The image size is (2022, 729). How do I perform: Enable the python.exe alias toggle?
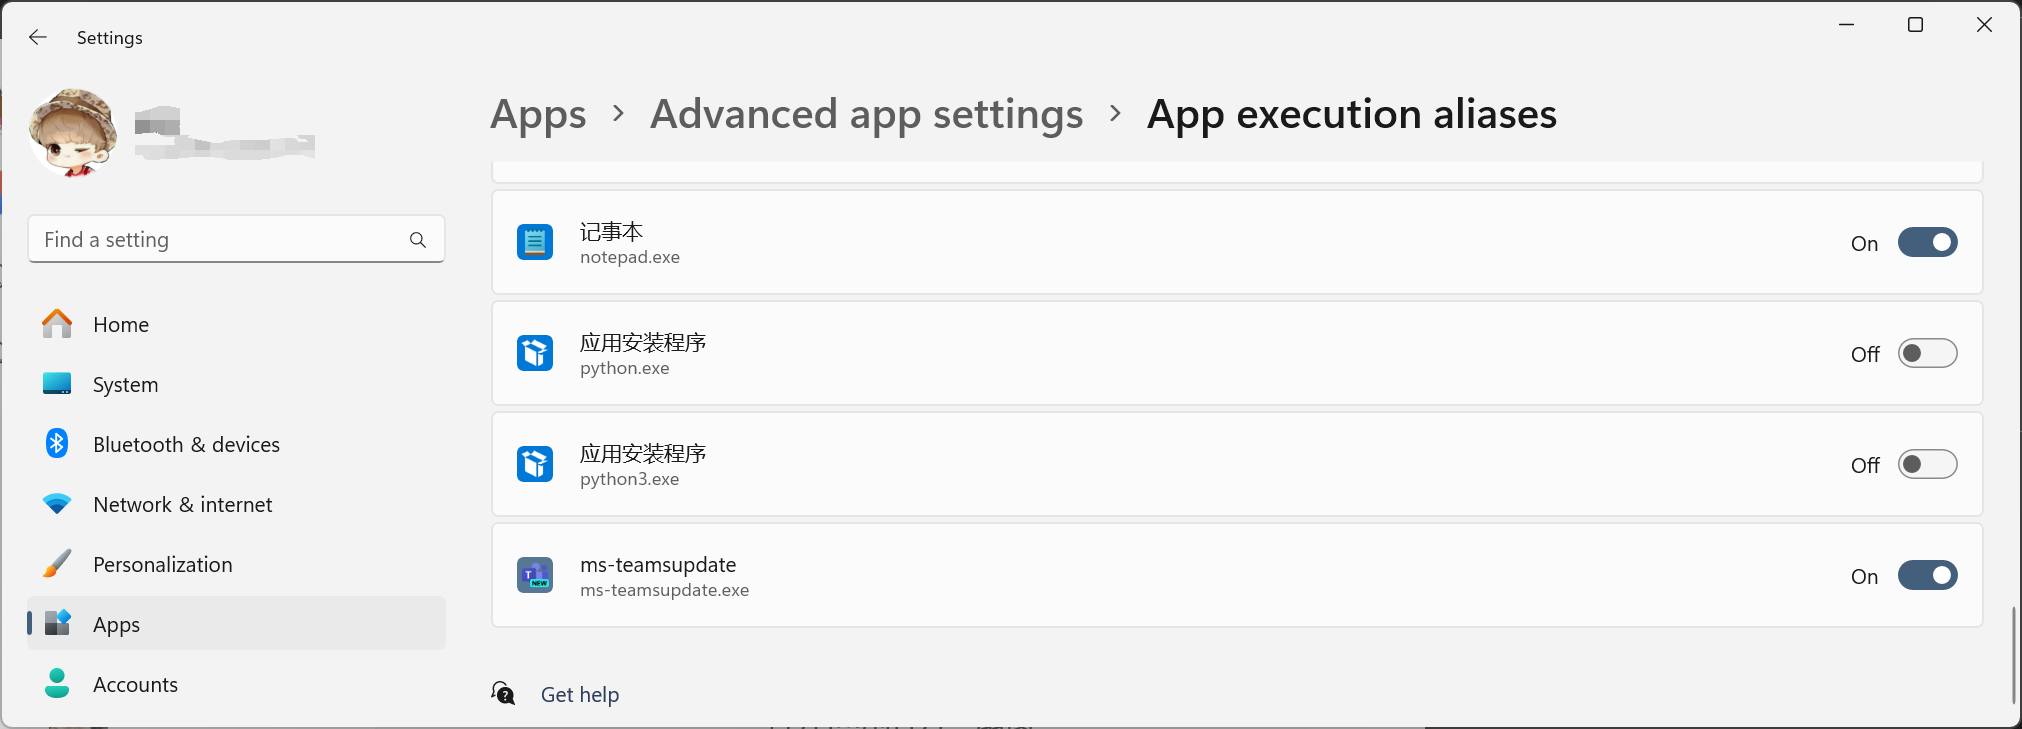coord(1927,353)
